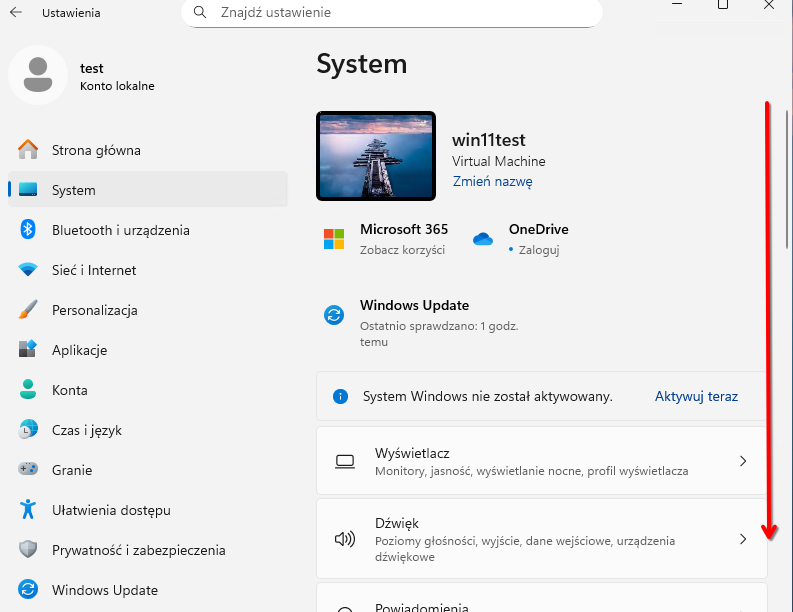Click the Ustawienia window title
The image size is (793, 612).
pos(71,13)
